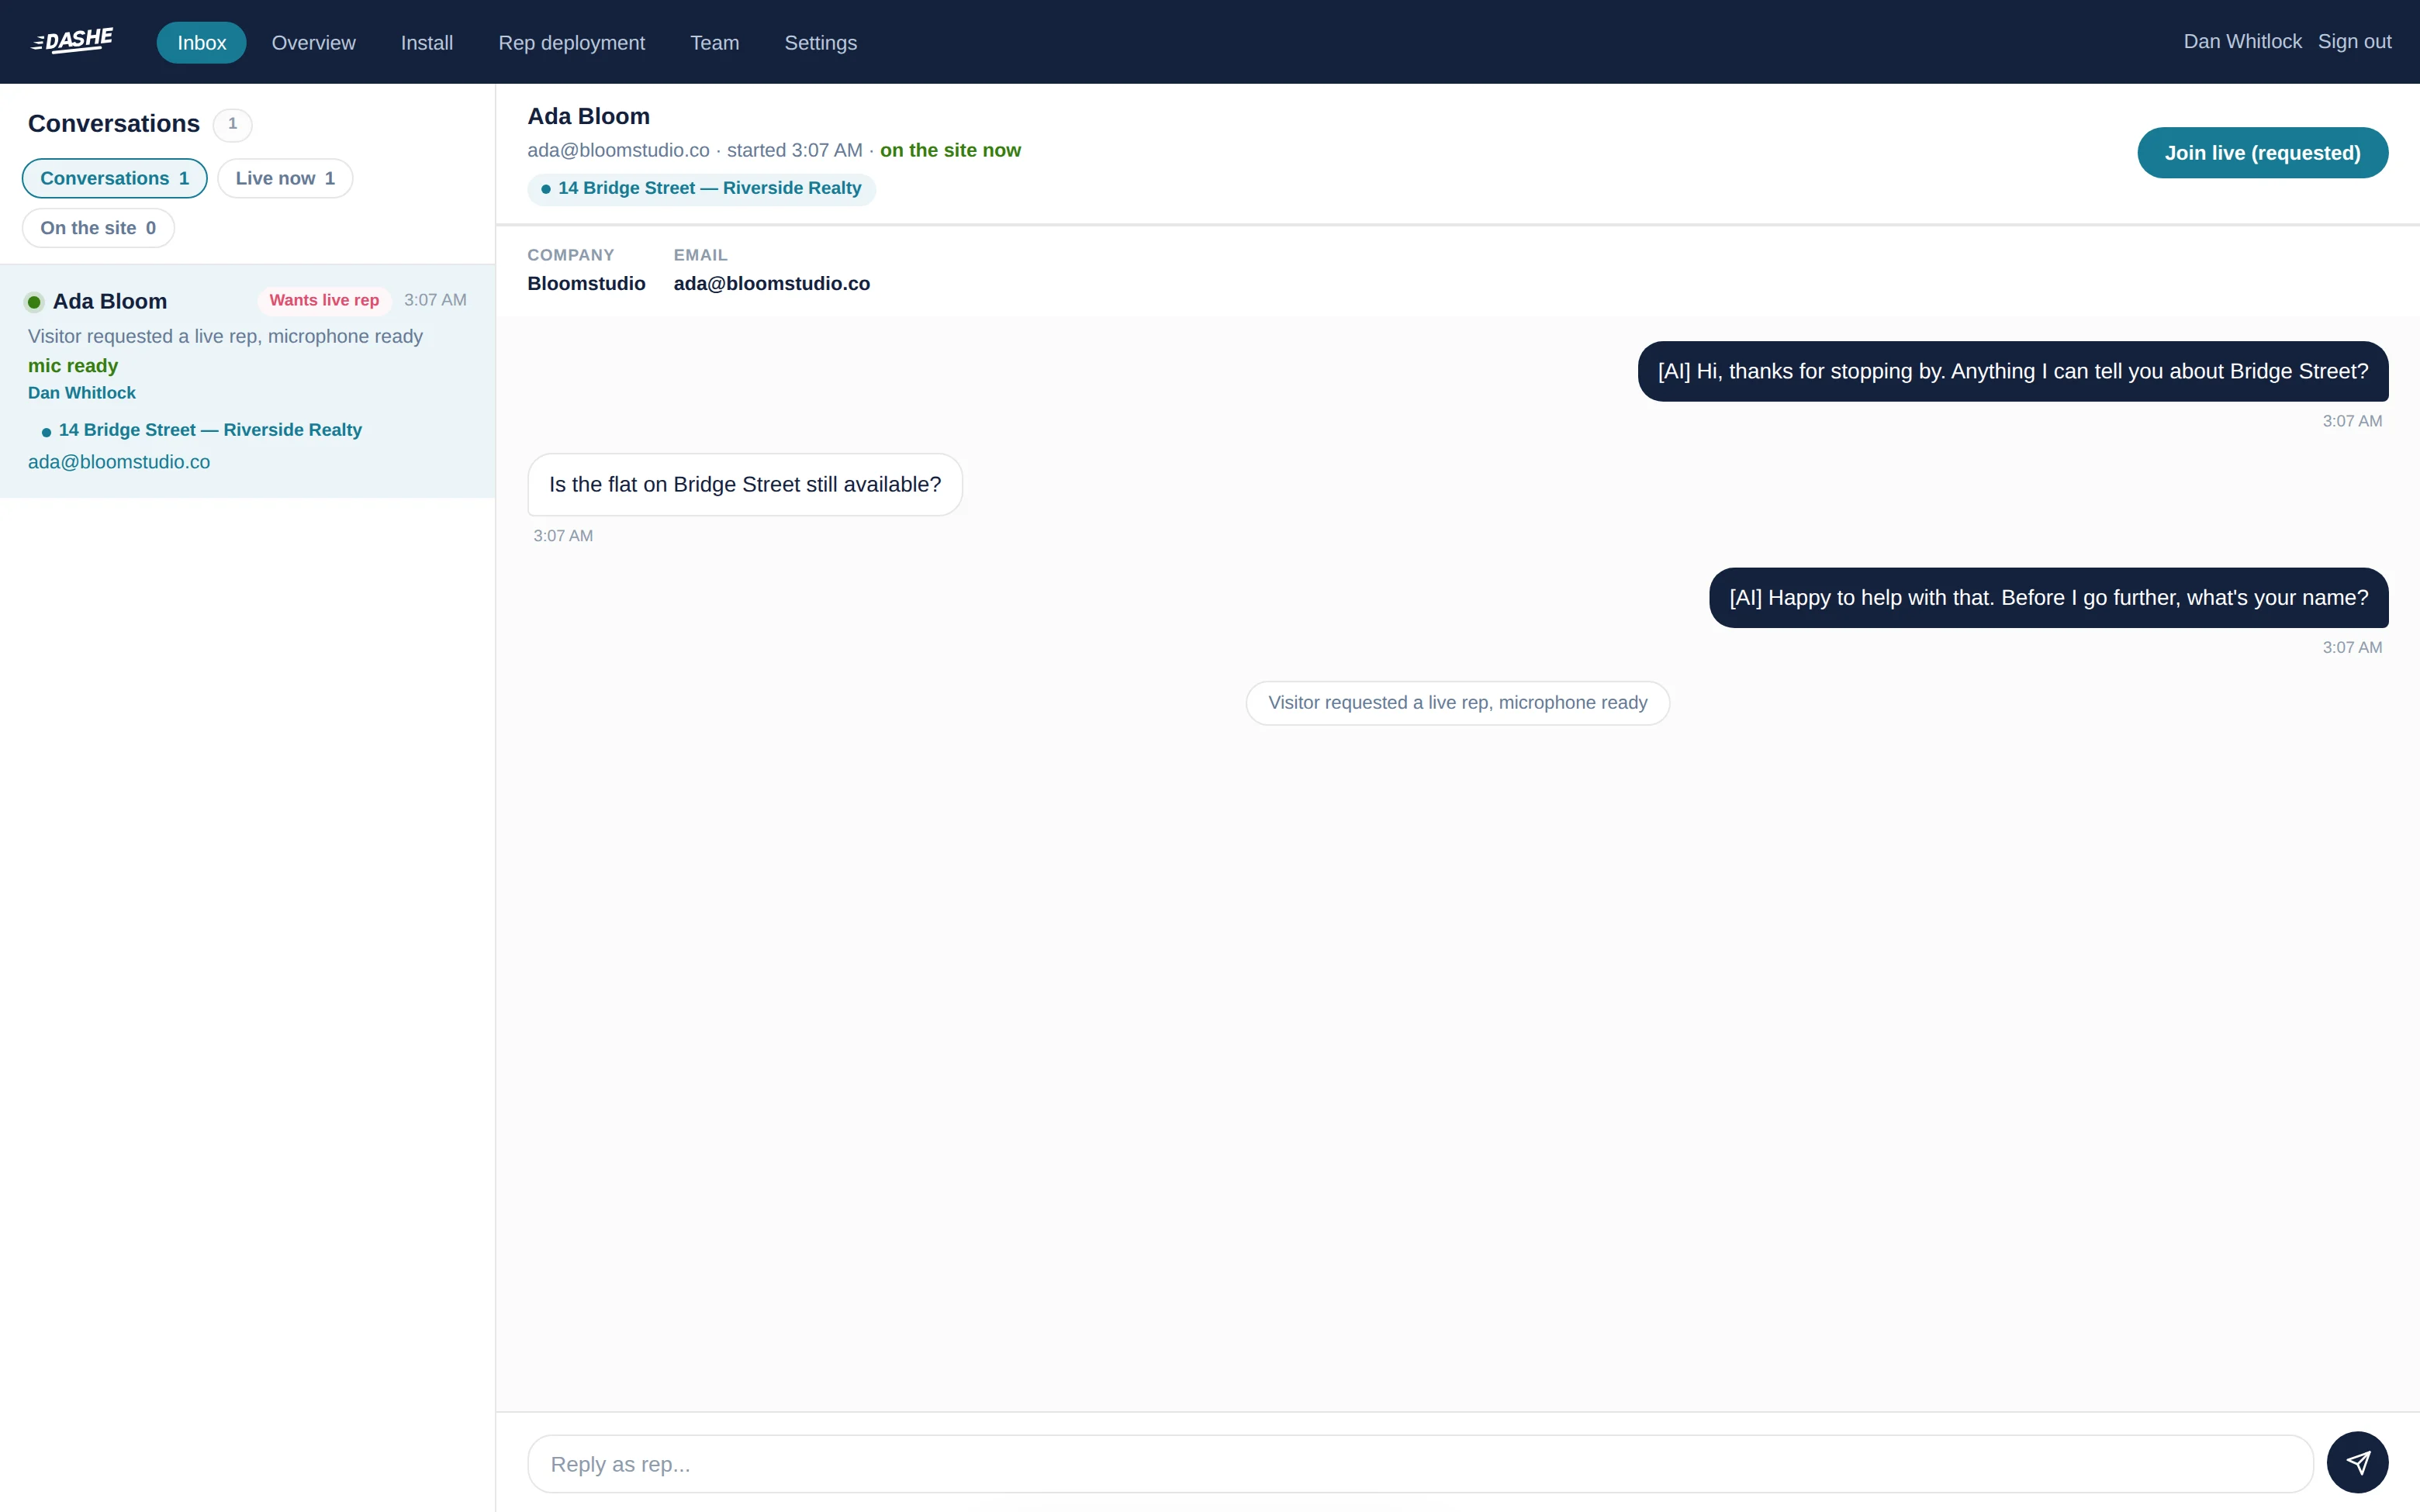Click the green online dot beside Ada Bloom
Viewport: 2420px width, 1512px height.
point(34,302)
